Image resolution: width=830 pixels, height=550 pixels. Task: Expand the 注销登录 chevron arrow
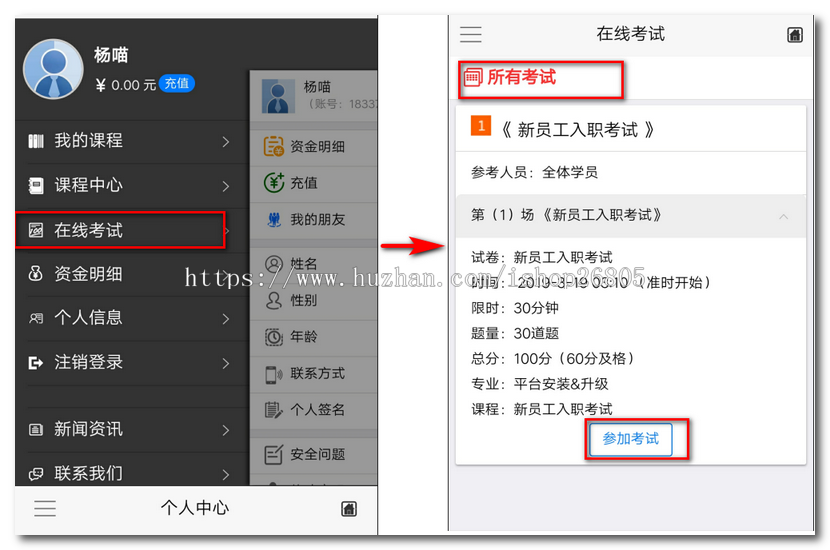point(226,363)
